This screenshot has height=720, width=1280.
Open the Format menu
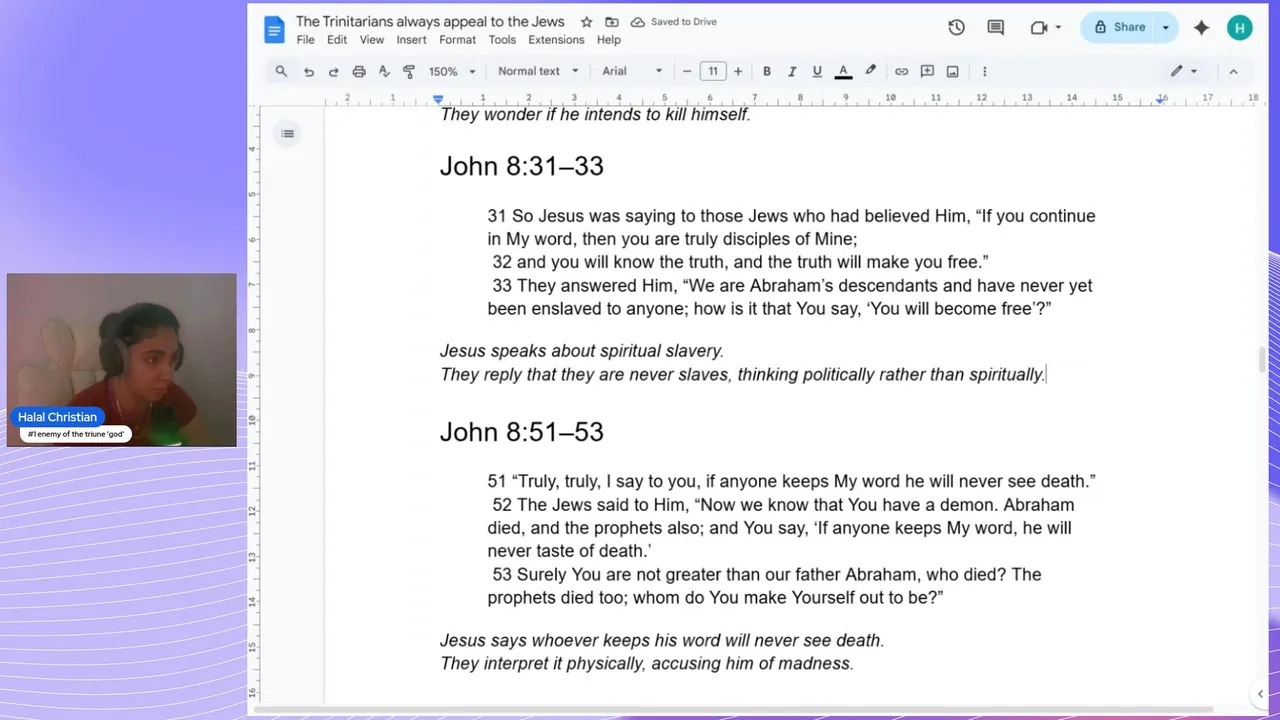click(x=457, y=40)
